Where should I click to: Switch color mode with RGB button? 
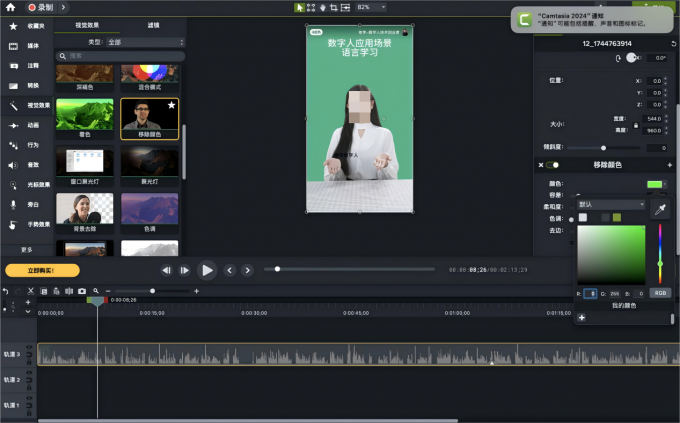[x=660, y=293]
